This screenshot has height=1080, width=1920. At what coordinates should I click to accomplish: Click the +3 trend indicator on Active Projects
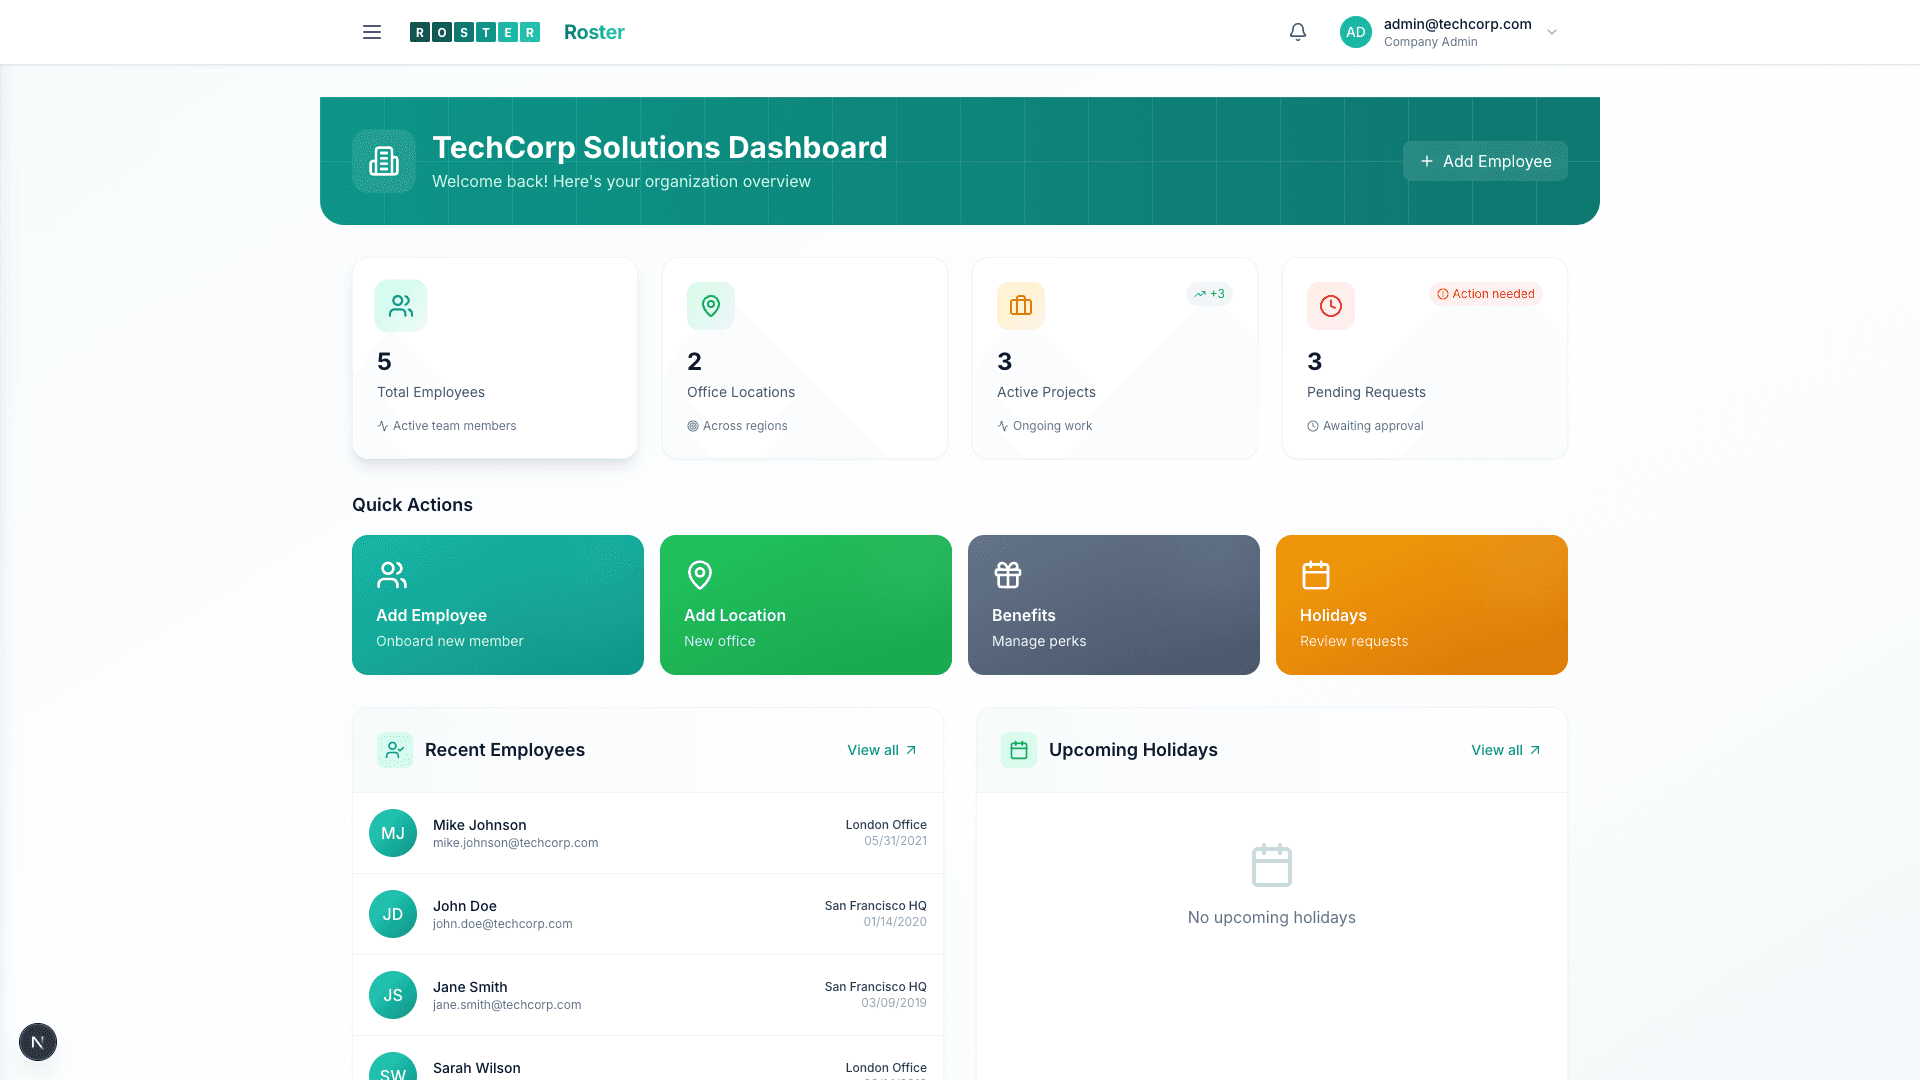click(x=1209, y=294)
